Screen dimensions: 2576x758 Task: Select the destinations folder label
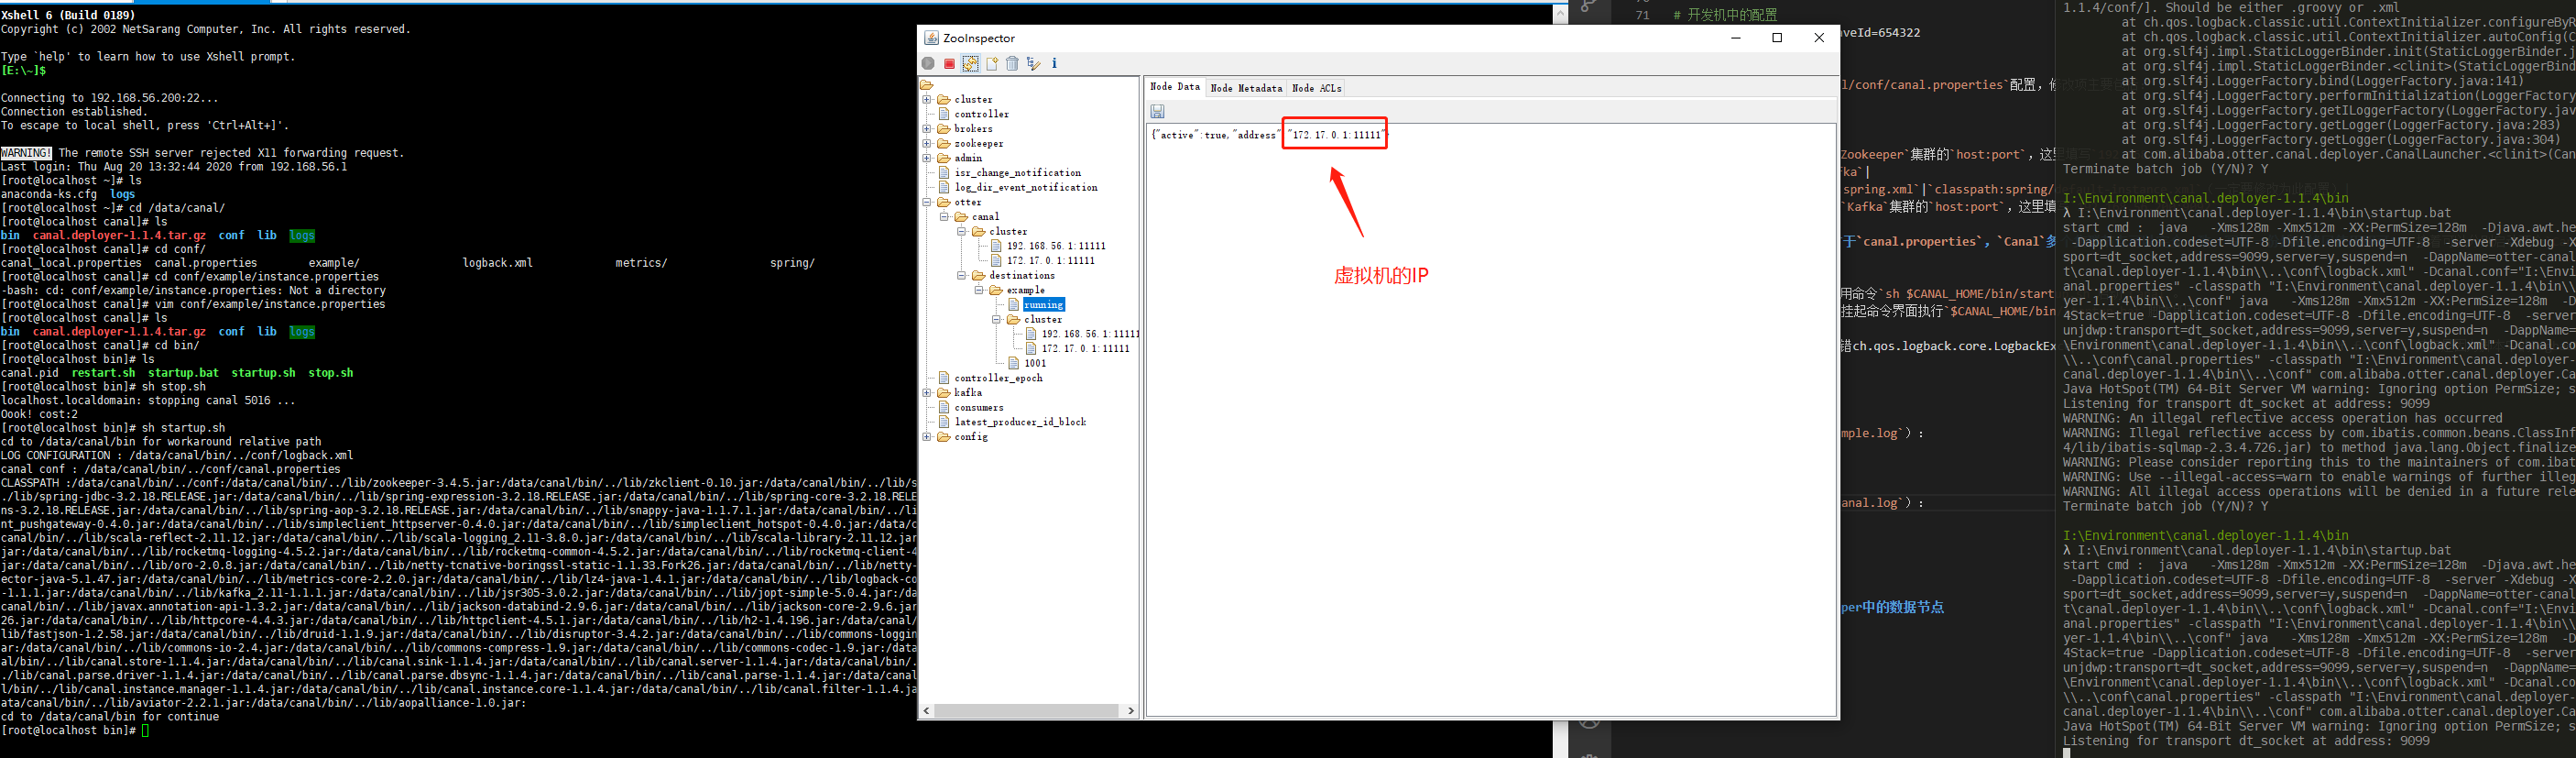[1021, 276]
